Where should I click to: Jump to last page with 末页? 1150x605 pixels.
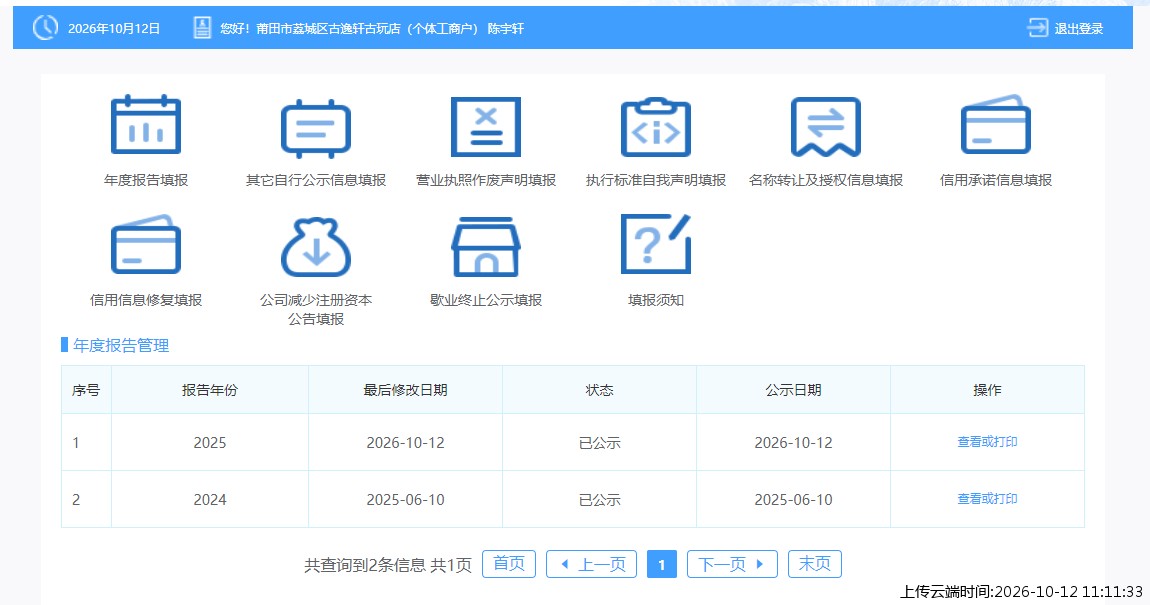pos(815,564)
